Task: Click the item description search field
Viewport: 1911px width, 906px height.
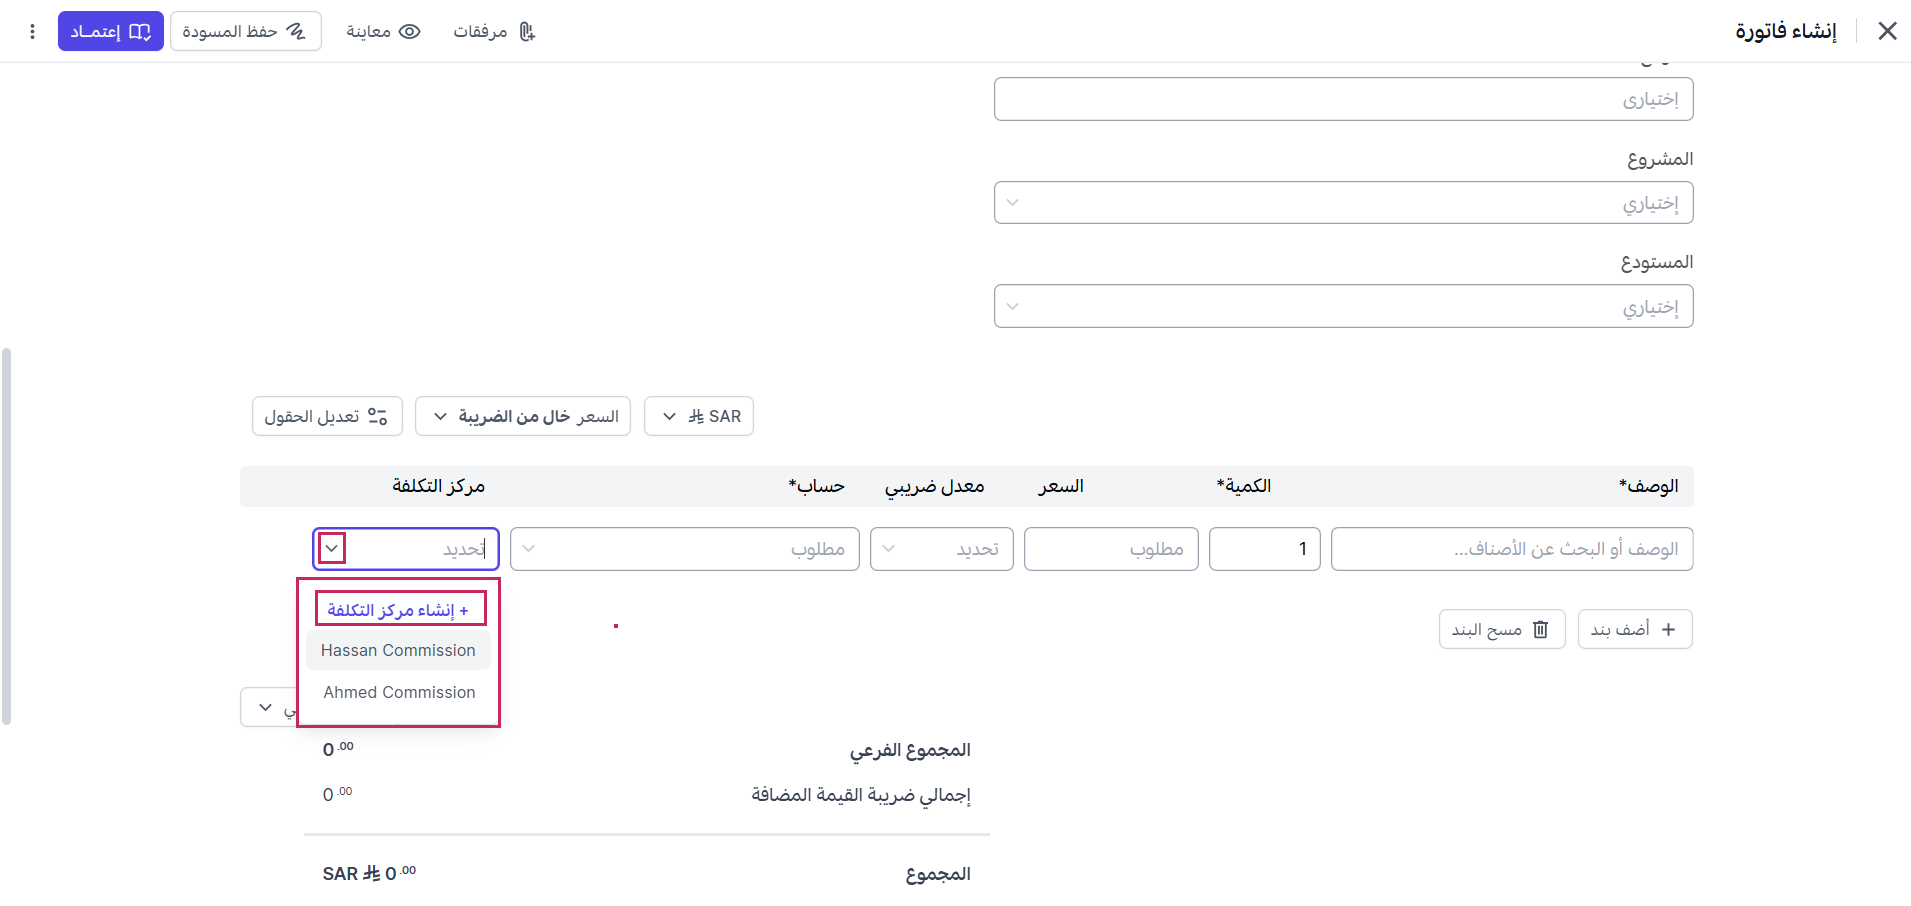Action: point(1512,549)
